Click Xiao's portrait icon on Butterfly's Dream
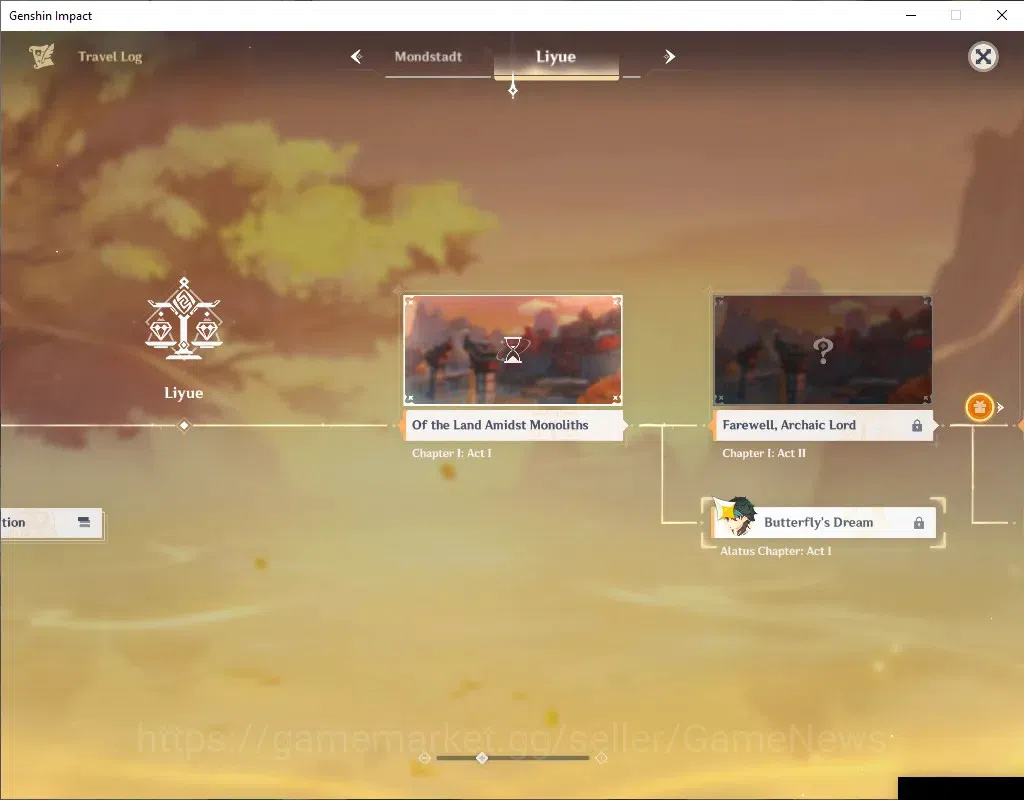Viewport: 1024px width, 800px height. point(735,517)
